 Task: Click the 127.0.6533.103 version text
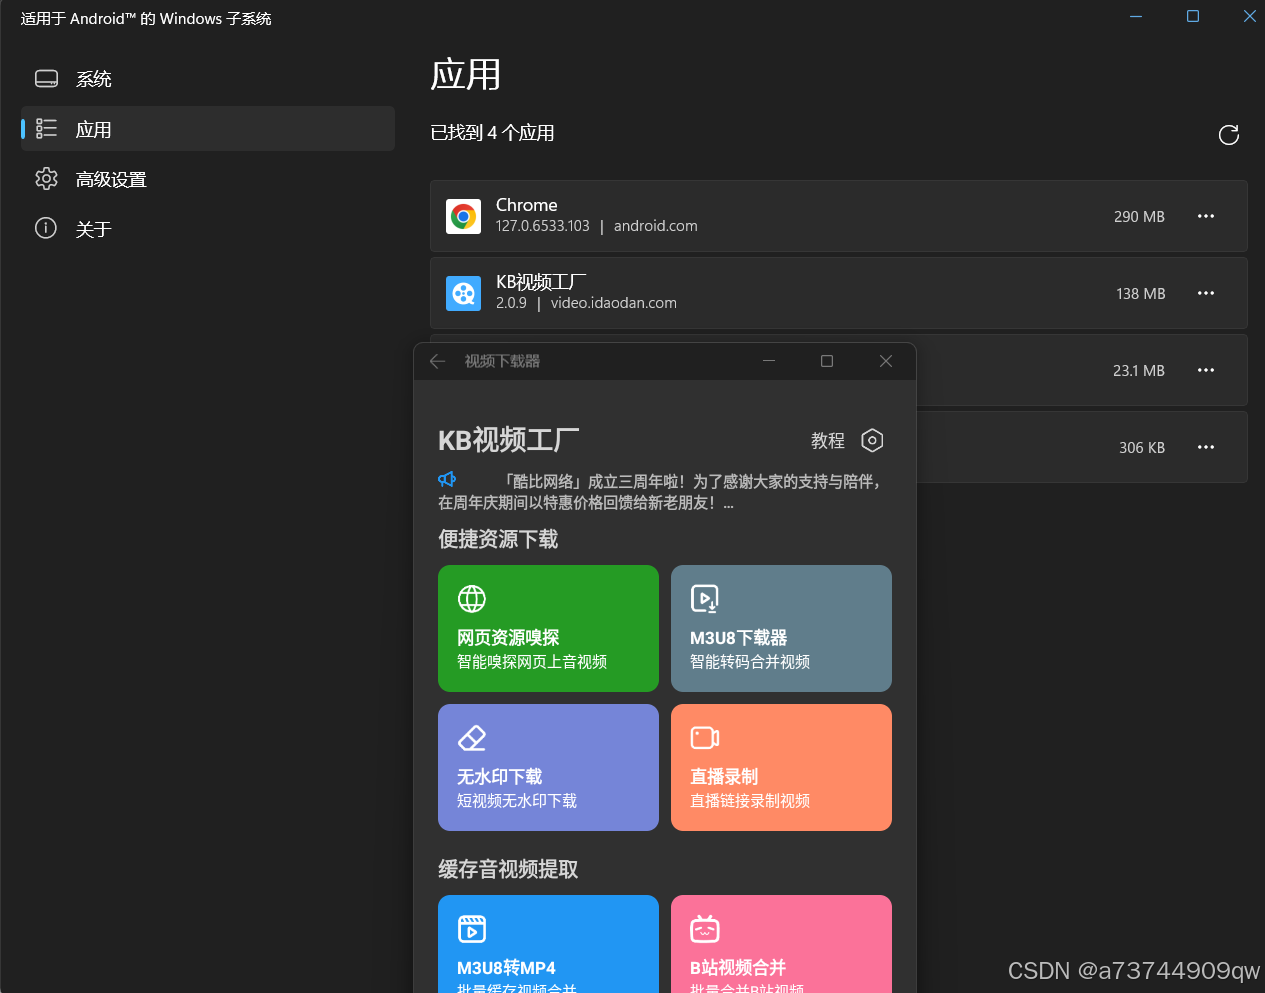pos(543,226)
